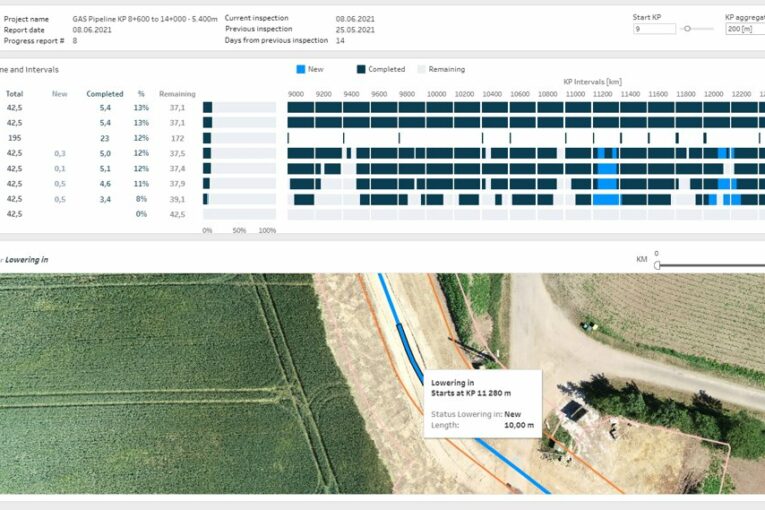This screenshot has width=765, height=510.
Task: Click the 10,00 m length value in tooltip
Action: (x=517, y=425)
